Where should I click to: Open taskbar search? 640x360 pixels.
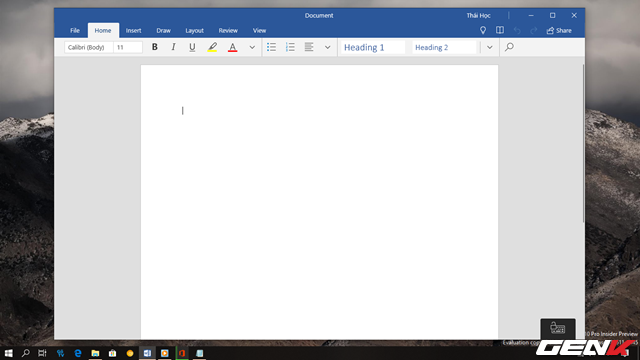(x=25, y=353)
